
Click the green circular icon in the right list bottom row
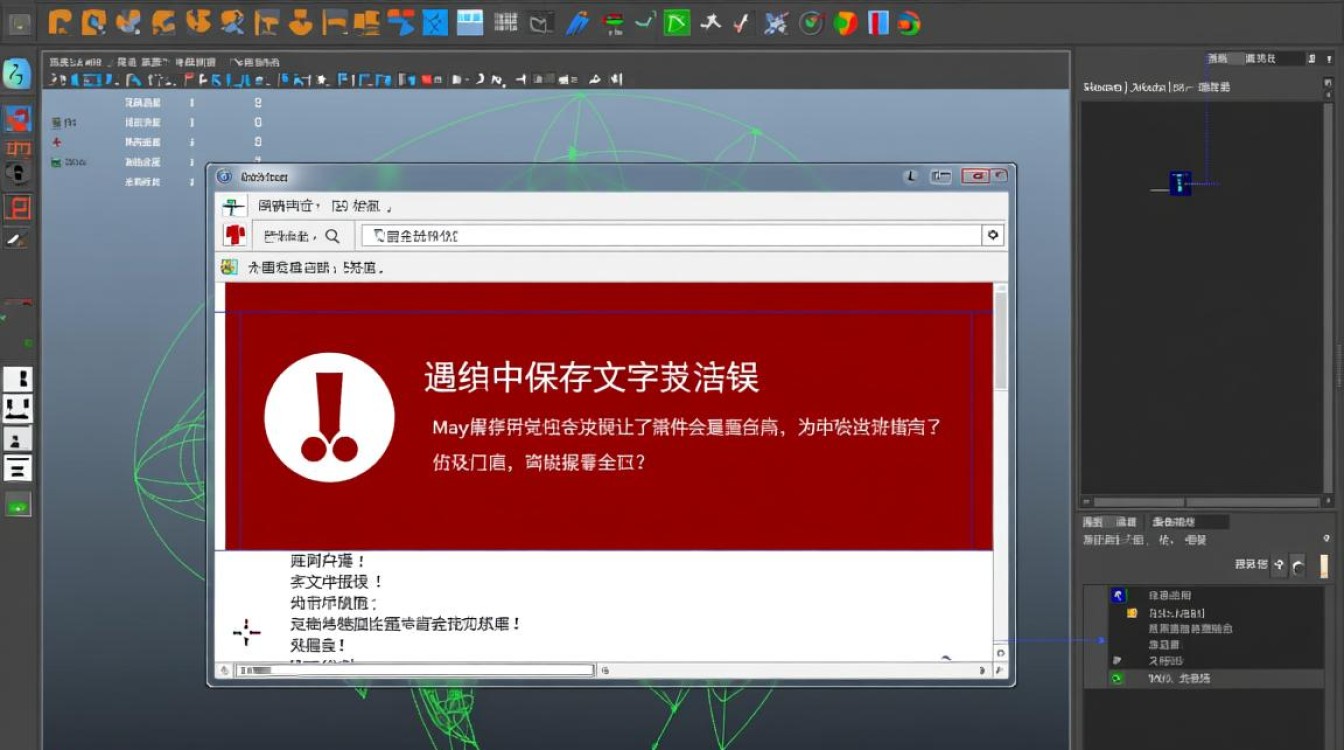tap(1118, 678)
